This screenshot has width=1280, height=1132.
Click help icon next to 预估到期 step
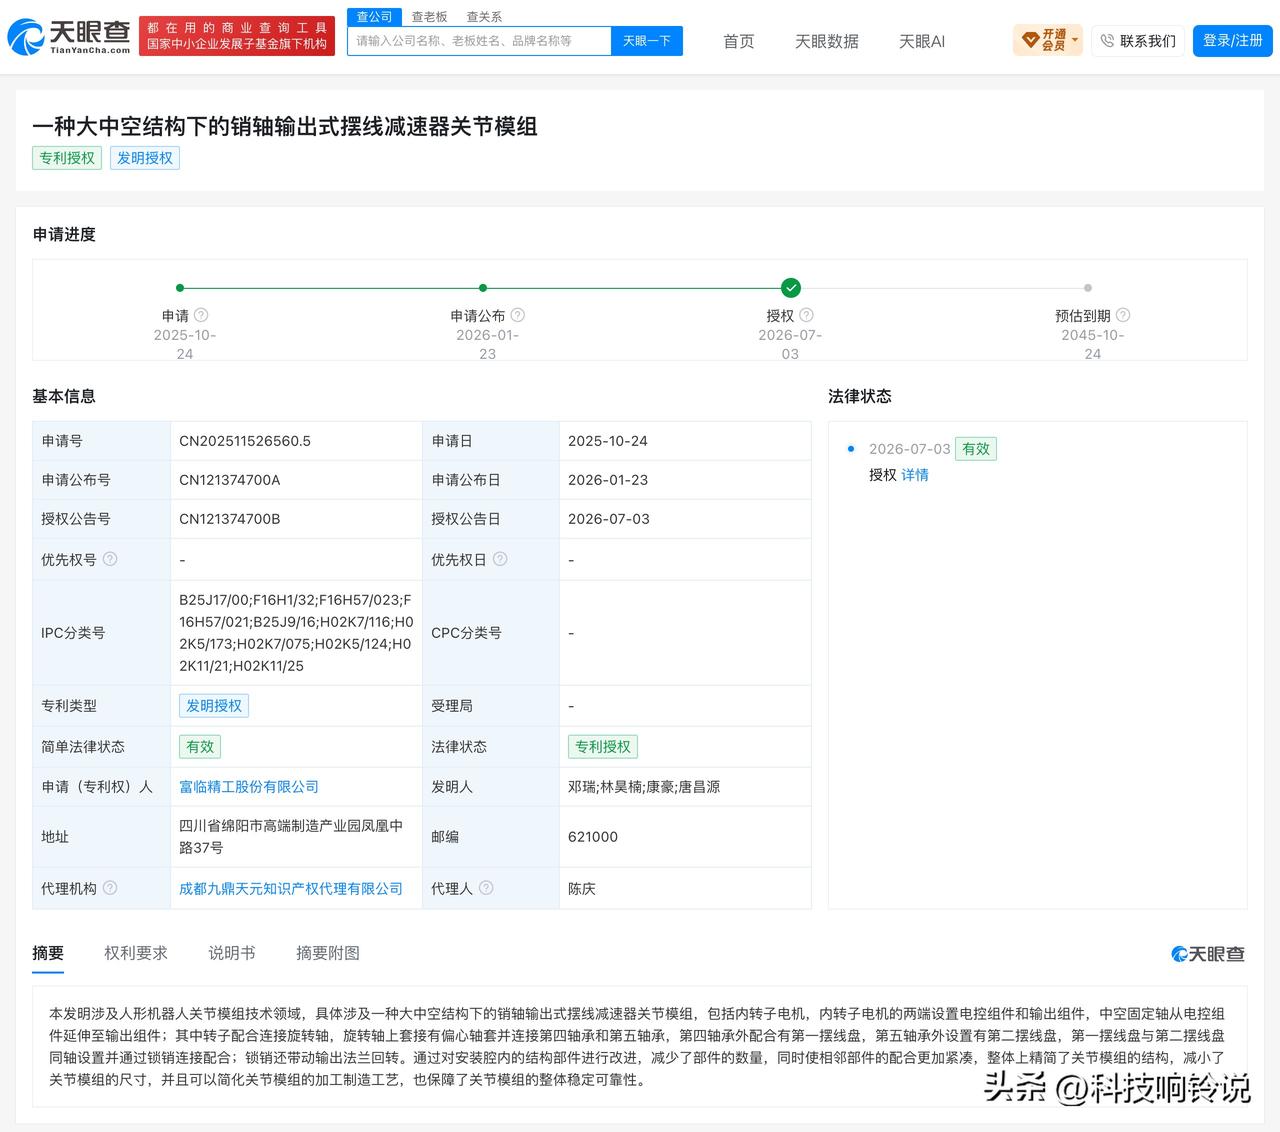pos(1123,315)
